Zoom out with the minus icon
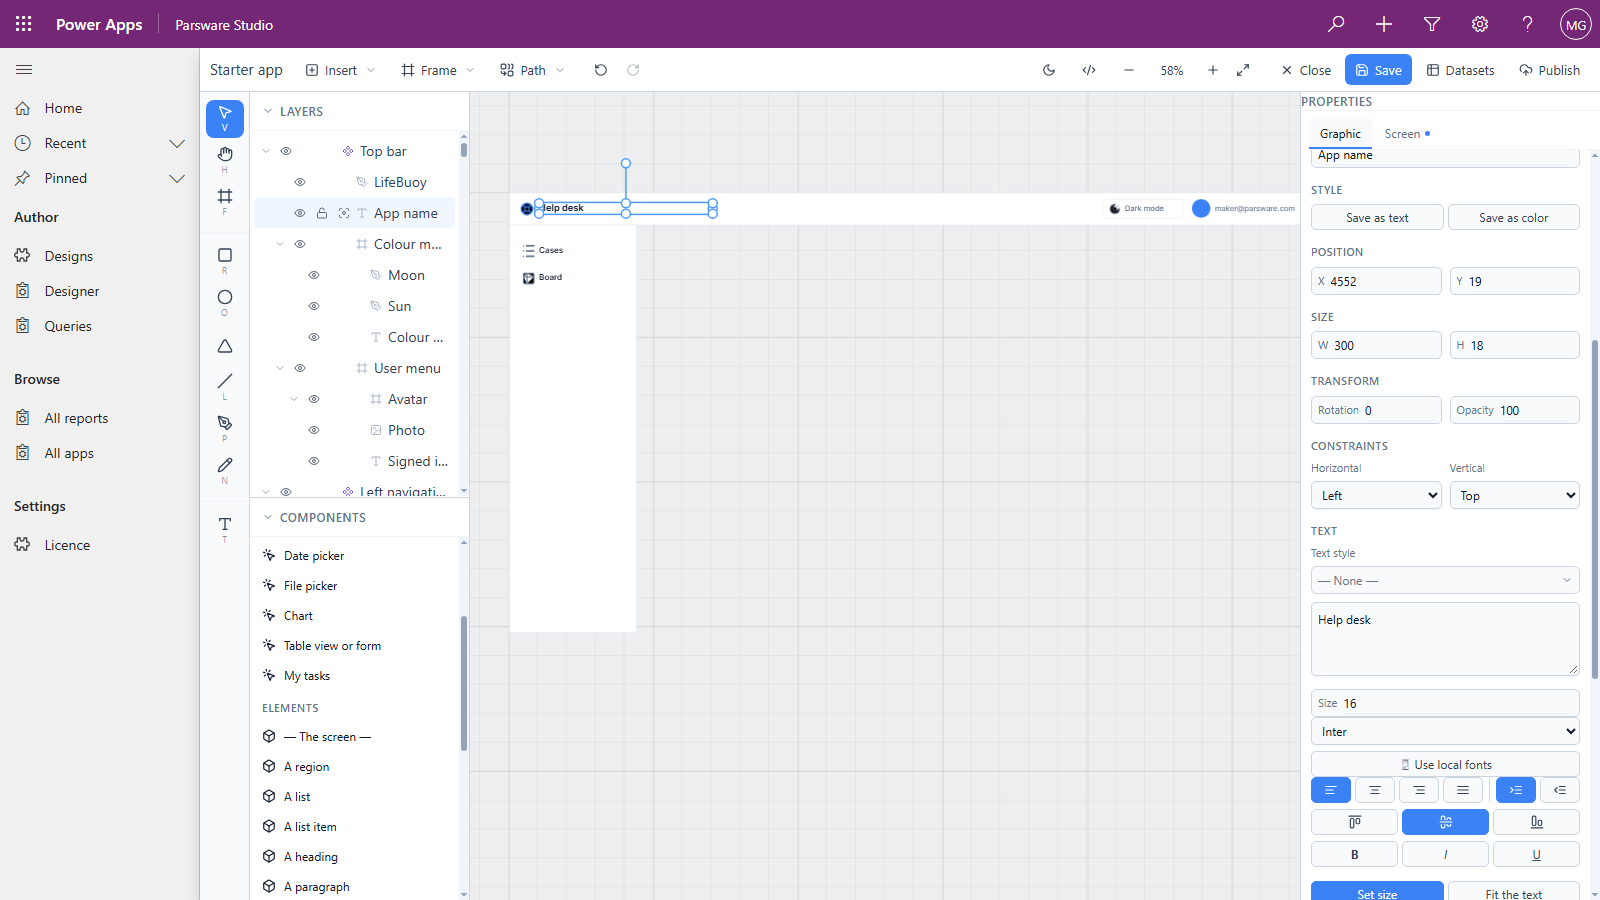 point(1129,70)
